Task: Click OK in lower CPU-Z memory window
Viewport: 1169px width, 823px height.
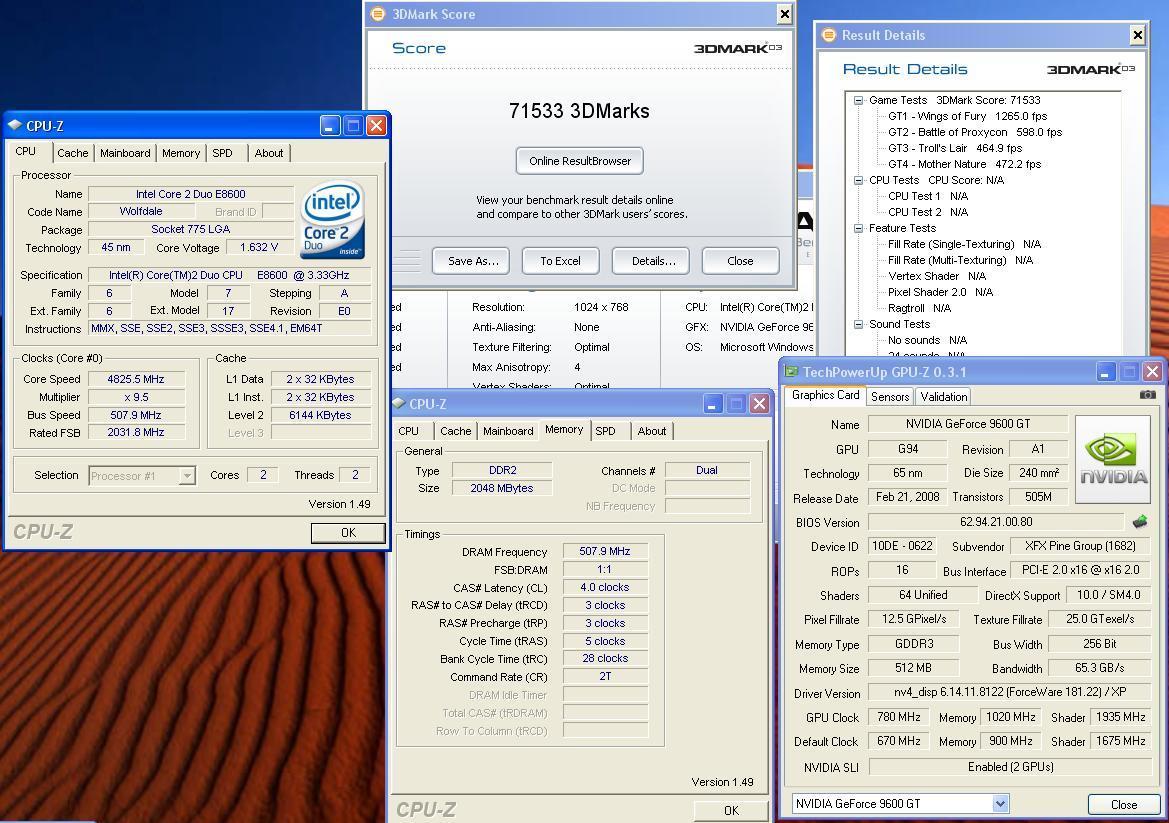Action: [731, 810]
